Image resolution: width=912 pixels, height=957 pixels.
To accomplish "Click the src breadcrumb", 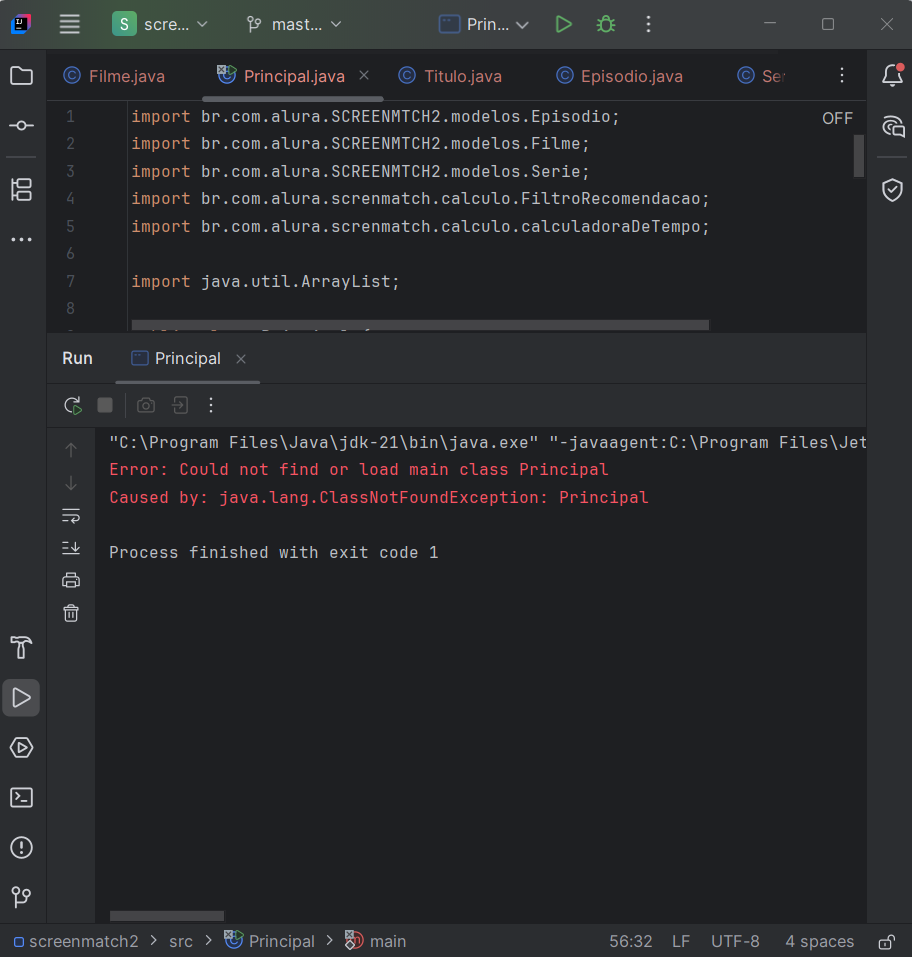I will click(x=181, y=942).
